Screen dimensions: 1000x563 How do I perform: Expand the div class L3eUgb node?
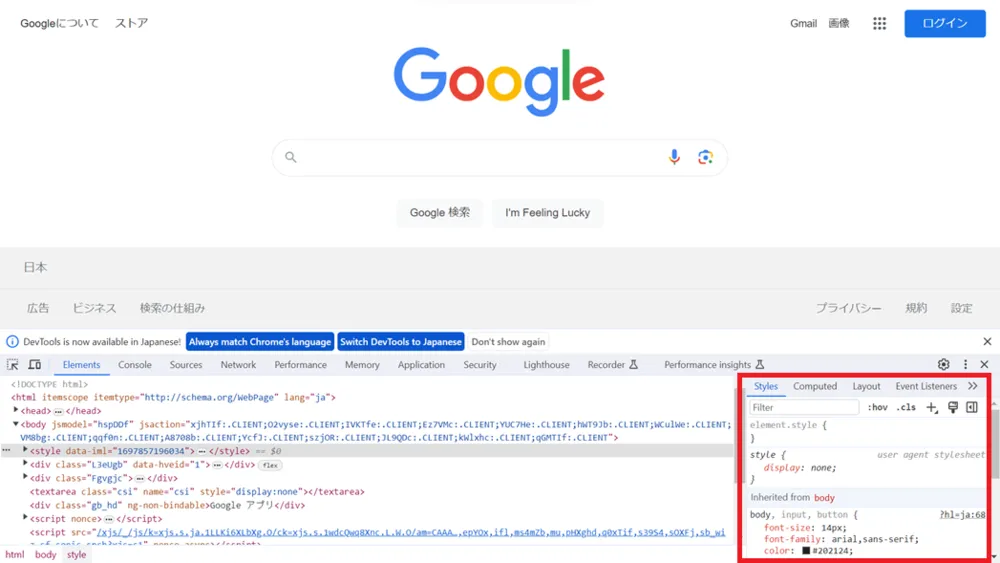pyautogui.click(x=26, y=464)
